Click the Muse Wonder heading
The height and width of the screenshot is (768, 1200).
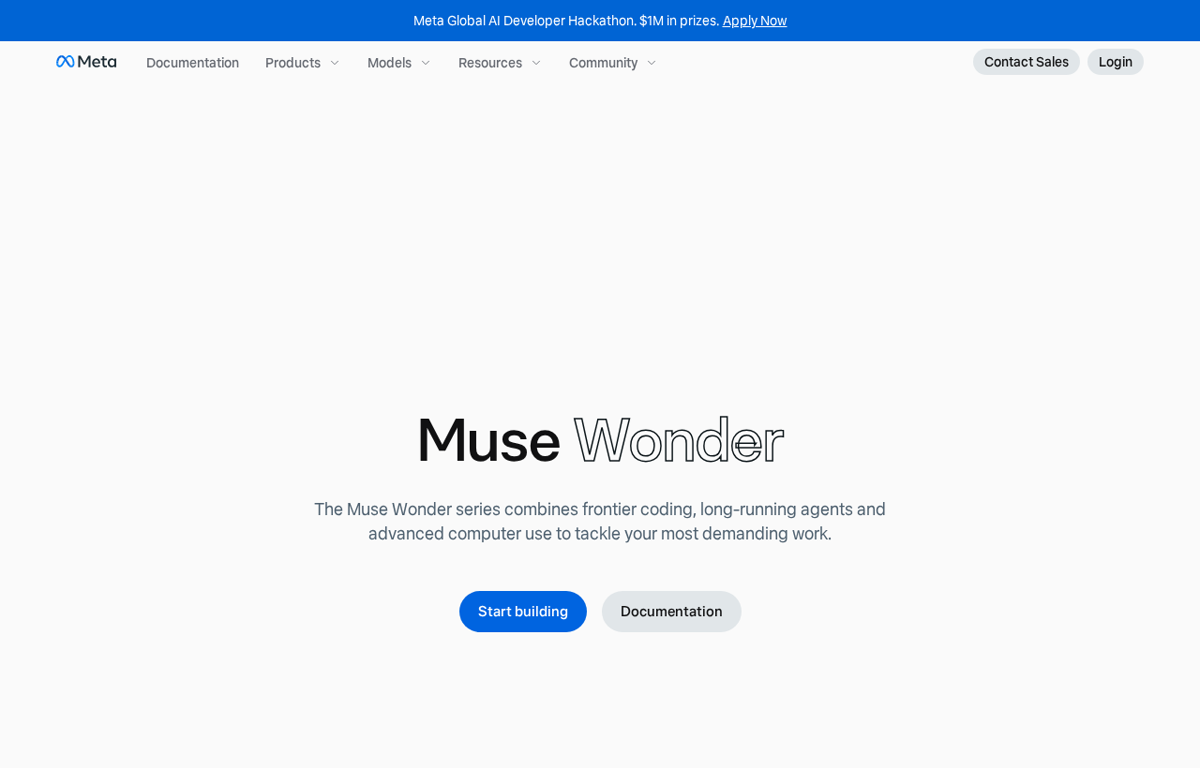(x=600, y=440)
